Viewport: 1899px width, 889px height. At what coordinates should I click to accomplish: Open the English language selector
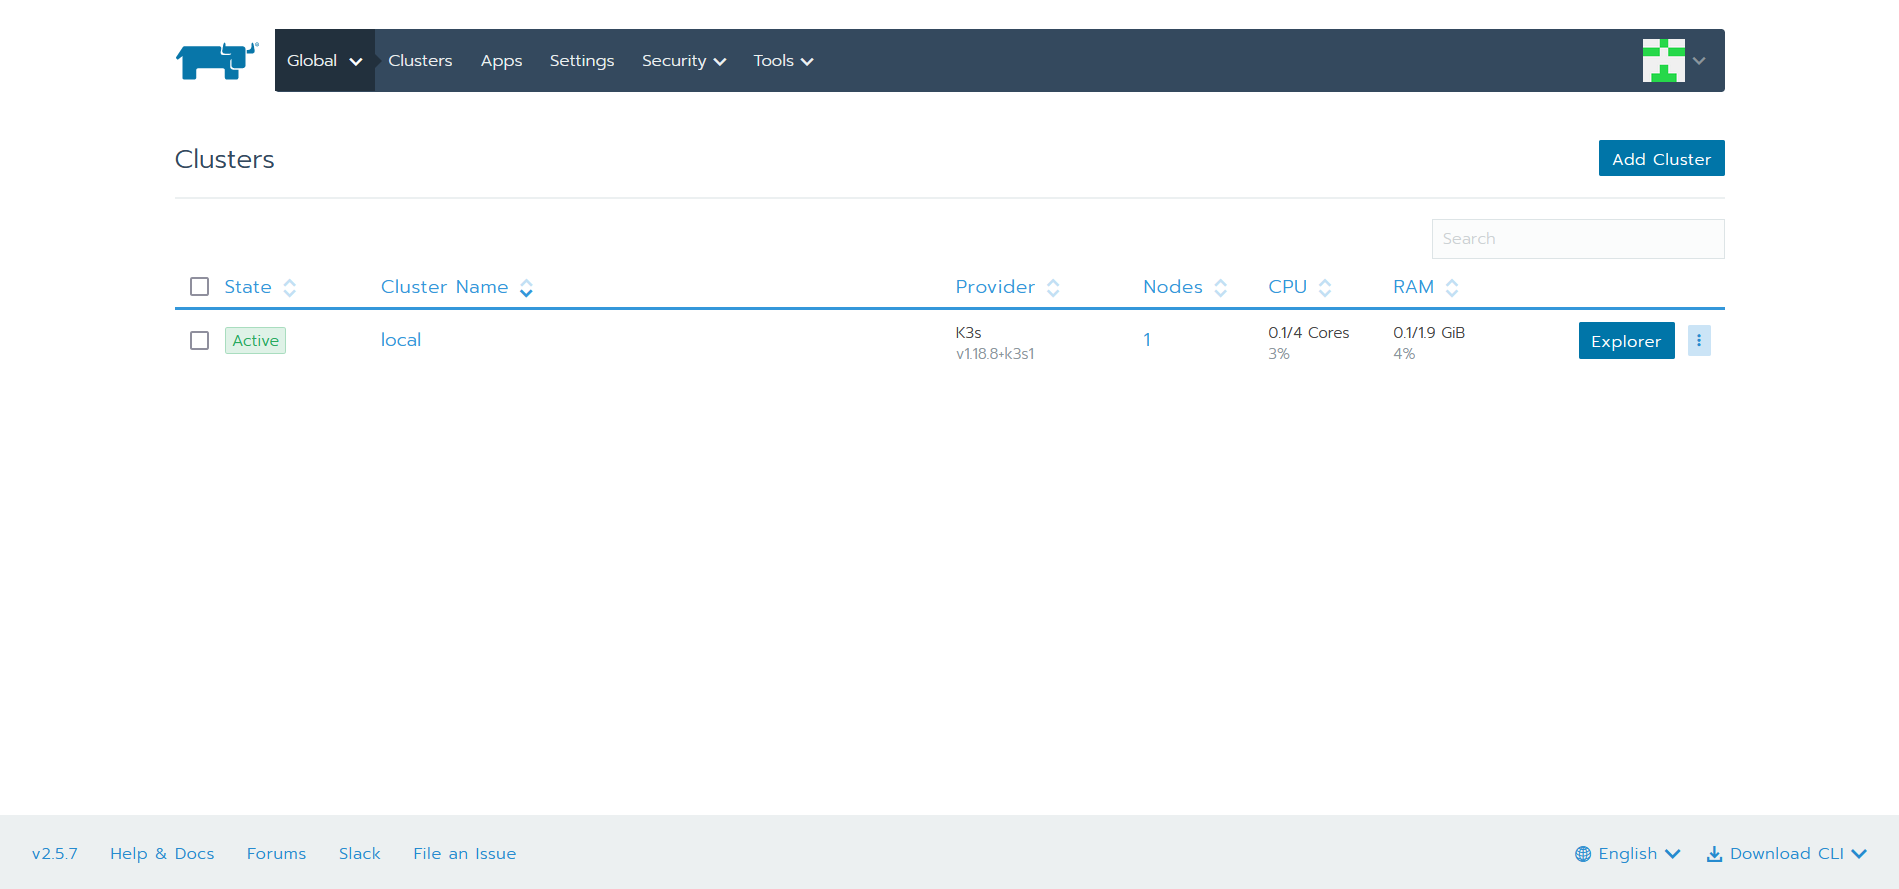[x=1628, y=854]
